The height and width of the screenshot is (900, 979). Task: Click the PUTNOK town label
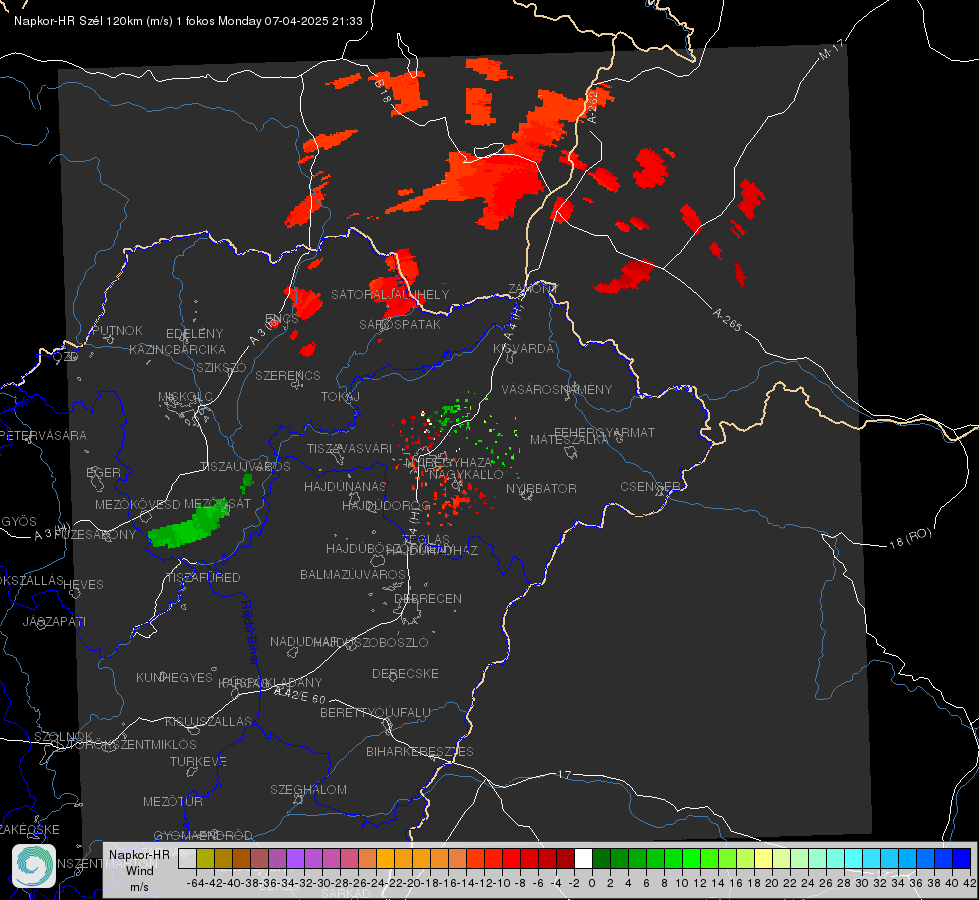[x=117, y=330]
